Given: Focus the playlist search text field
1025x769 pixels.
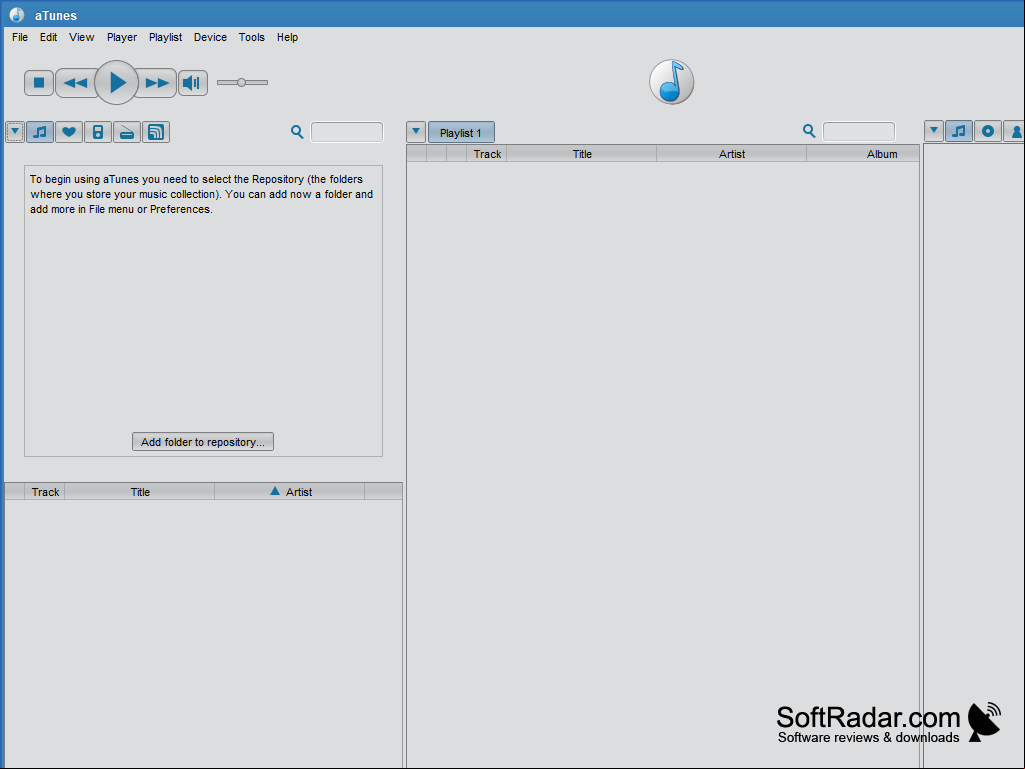Looking at the screenshot, I should click(859, 131).
